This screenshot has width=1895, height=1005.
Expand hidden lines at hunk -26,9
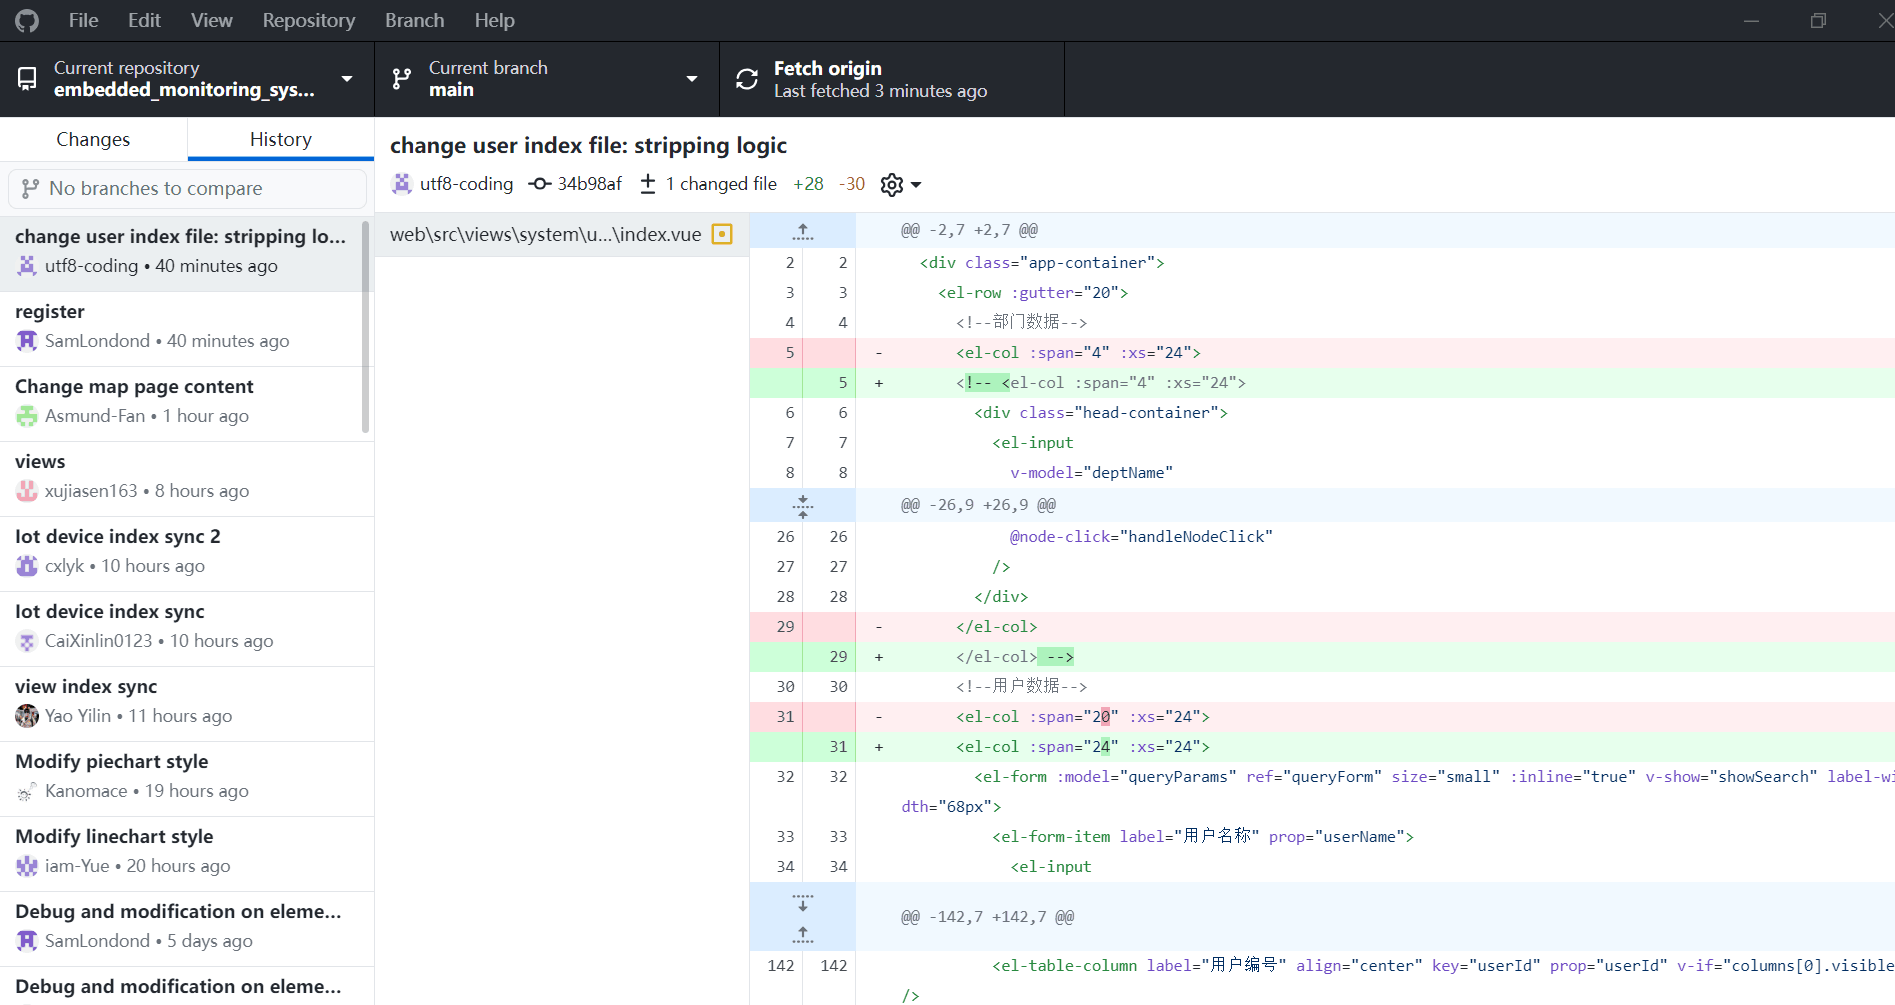point(802,505)
